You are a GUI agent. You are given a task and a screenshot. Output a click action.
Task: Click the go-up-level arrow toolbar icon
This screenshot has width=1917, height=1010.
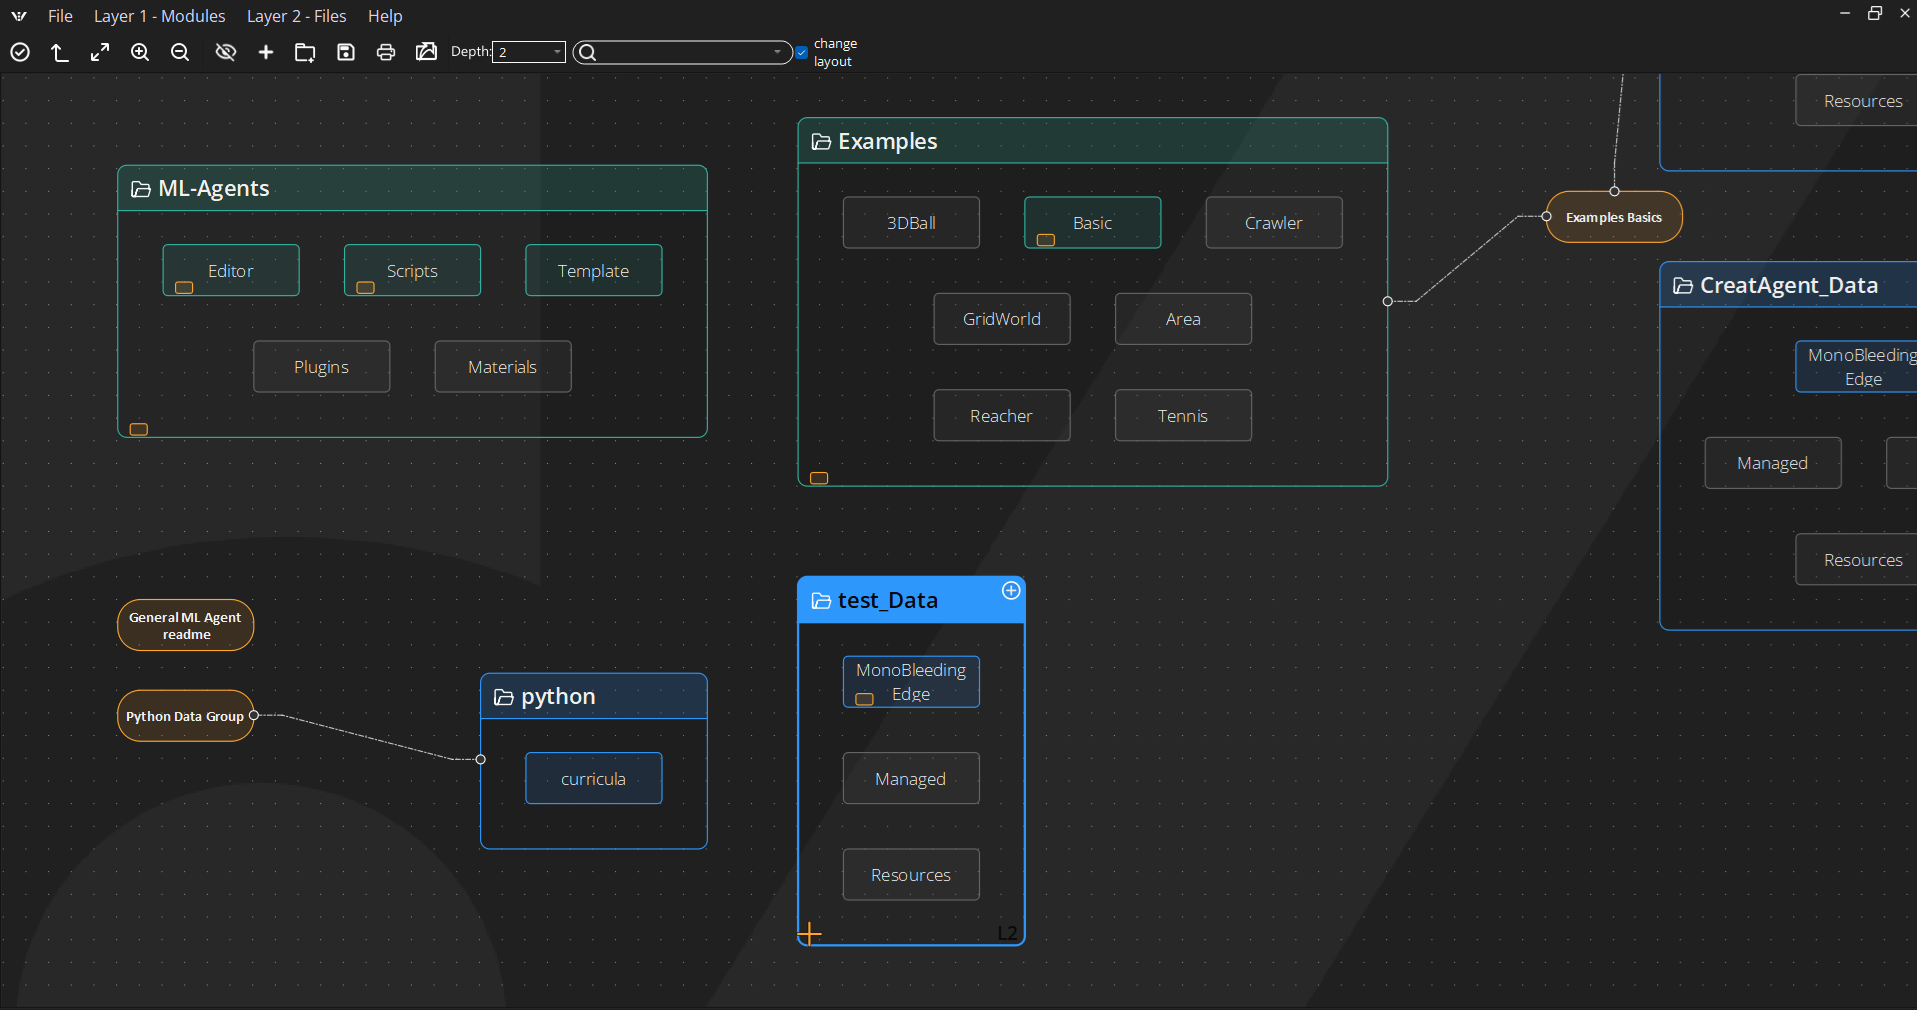point(60,52)
